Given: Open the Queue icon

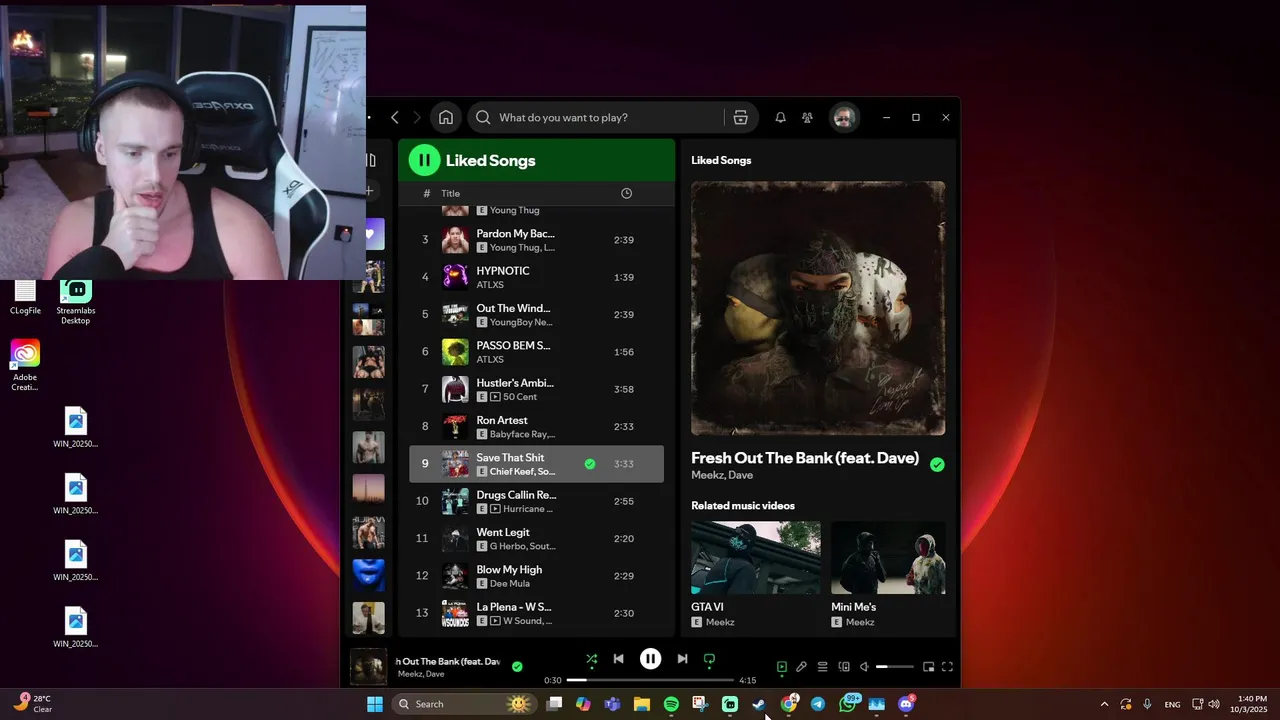Looking at the screenshot, I should (x=822, y=667).
